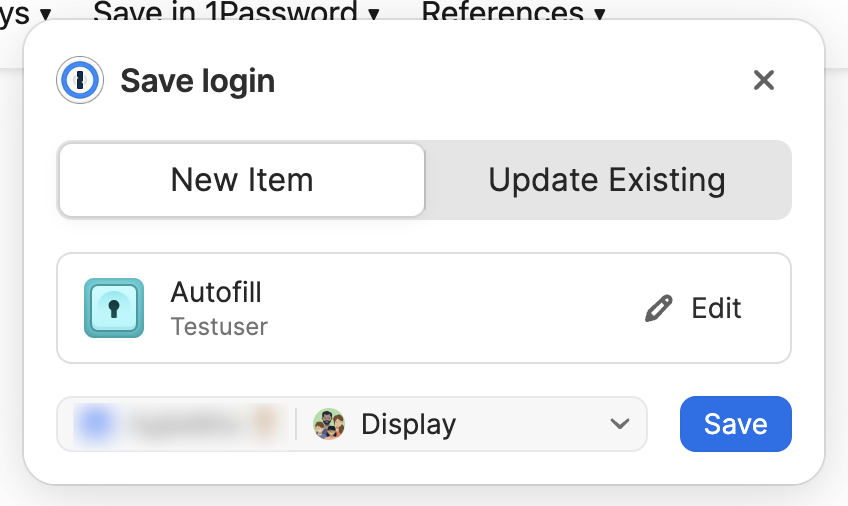The width and height of the screenshot is (848, 506).
Task: Close the Save login dialog
Action: (764, 80)
